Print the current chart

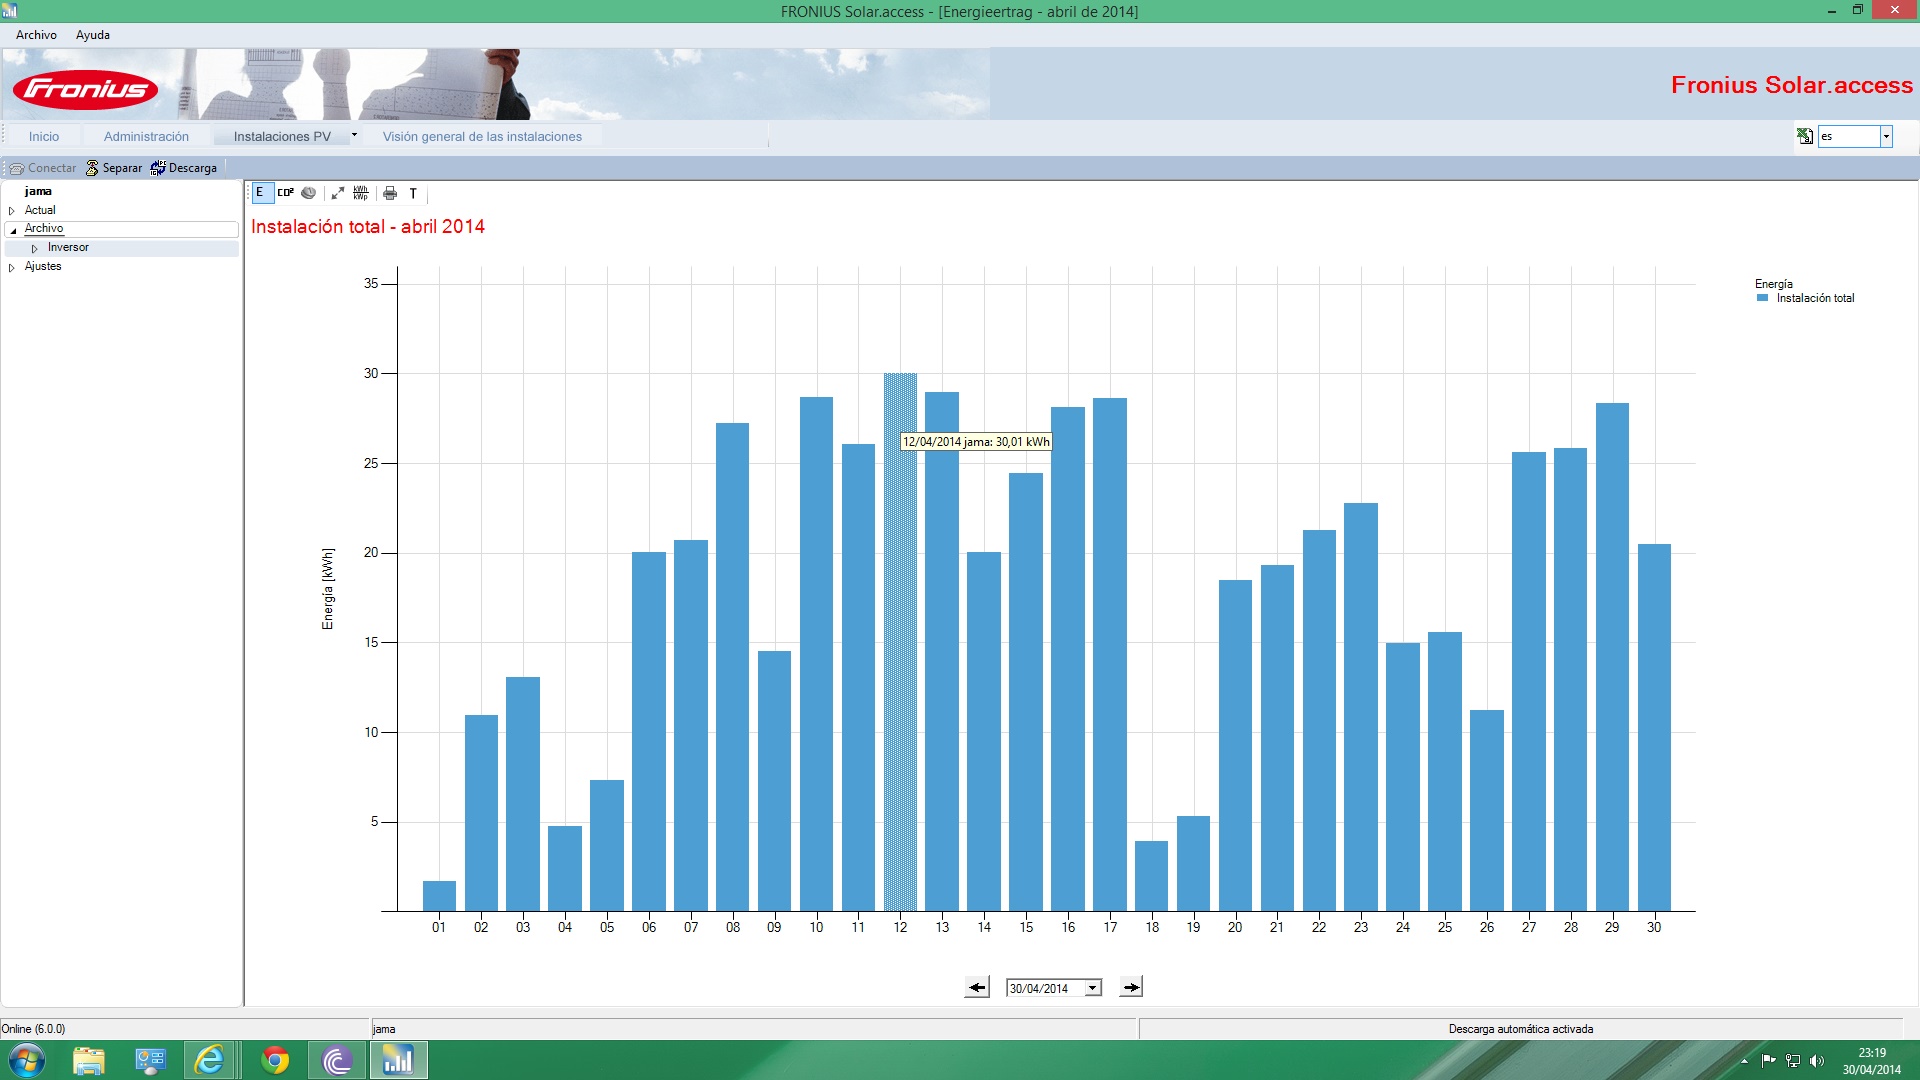click(390, 193)
